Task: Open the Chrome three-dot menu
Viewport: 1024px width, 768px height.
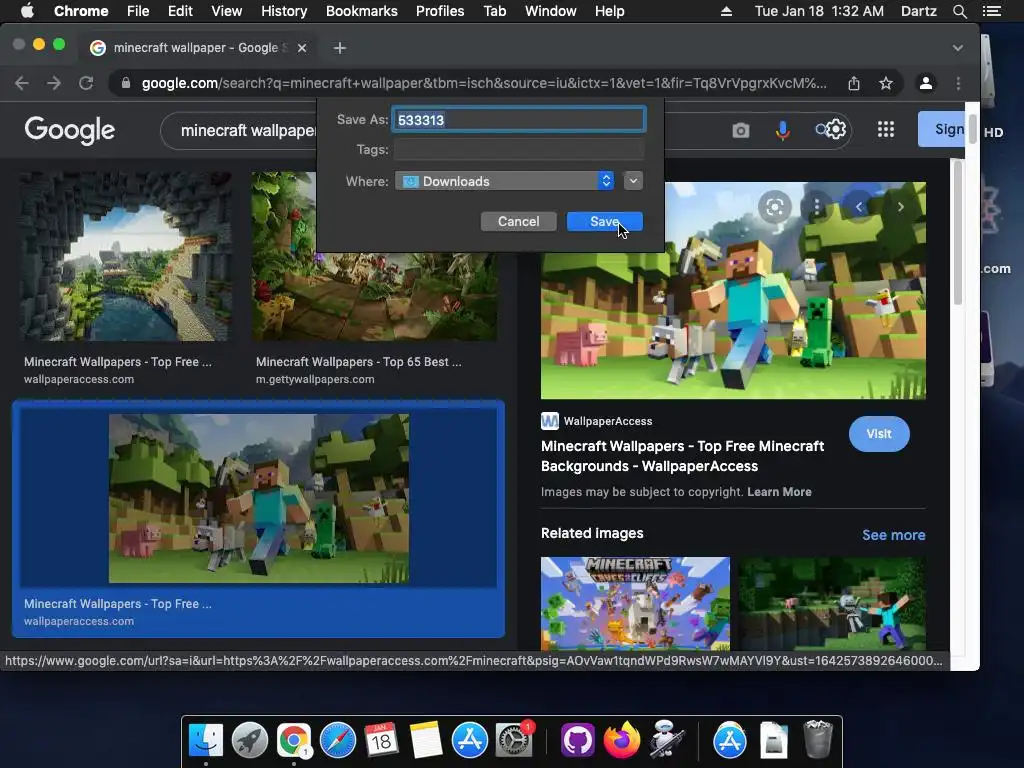Action: click(x=958, y=83)
